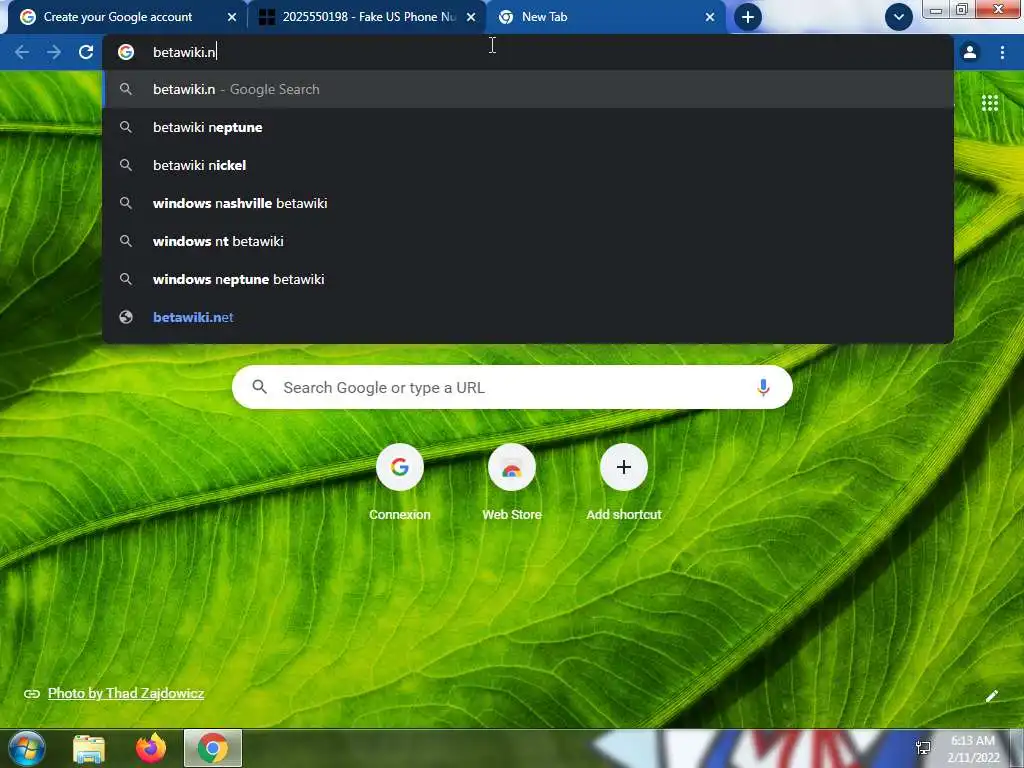The width and height of the screenshot is (1024, 768).
Task: Open a new tab with plus button
Action: coord(748,17)
